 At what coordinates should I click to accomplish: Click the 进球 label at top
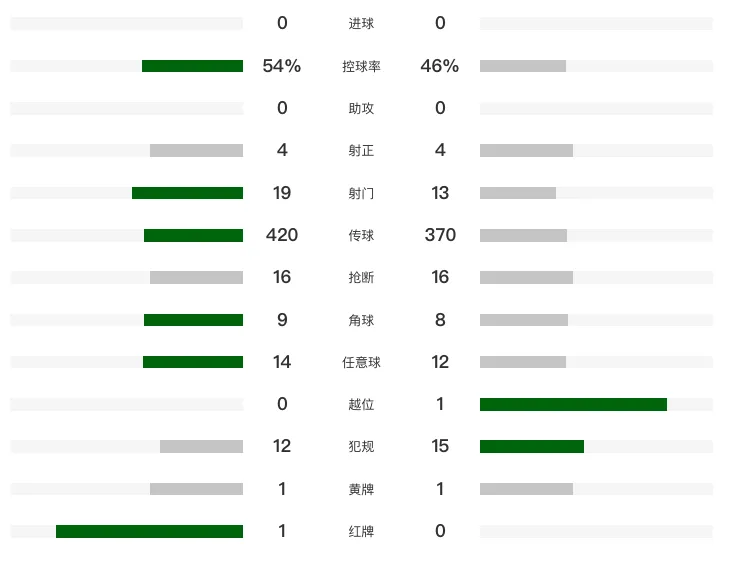tap(361, 23)
